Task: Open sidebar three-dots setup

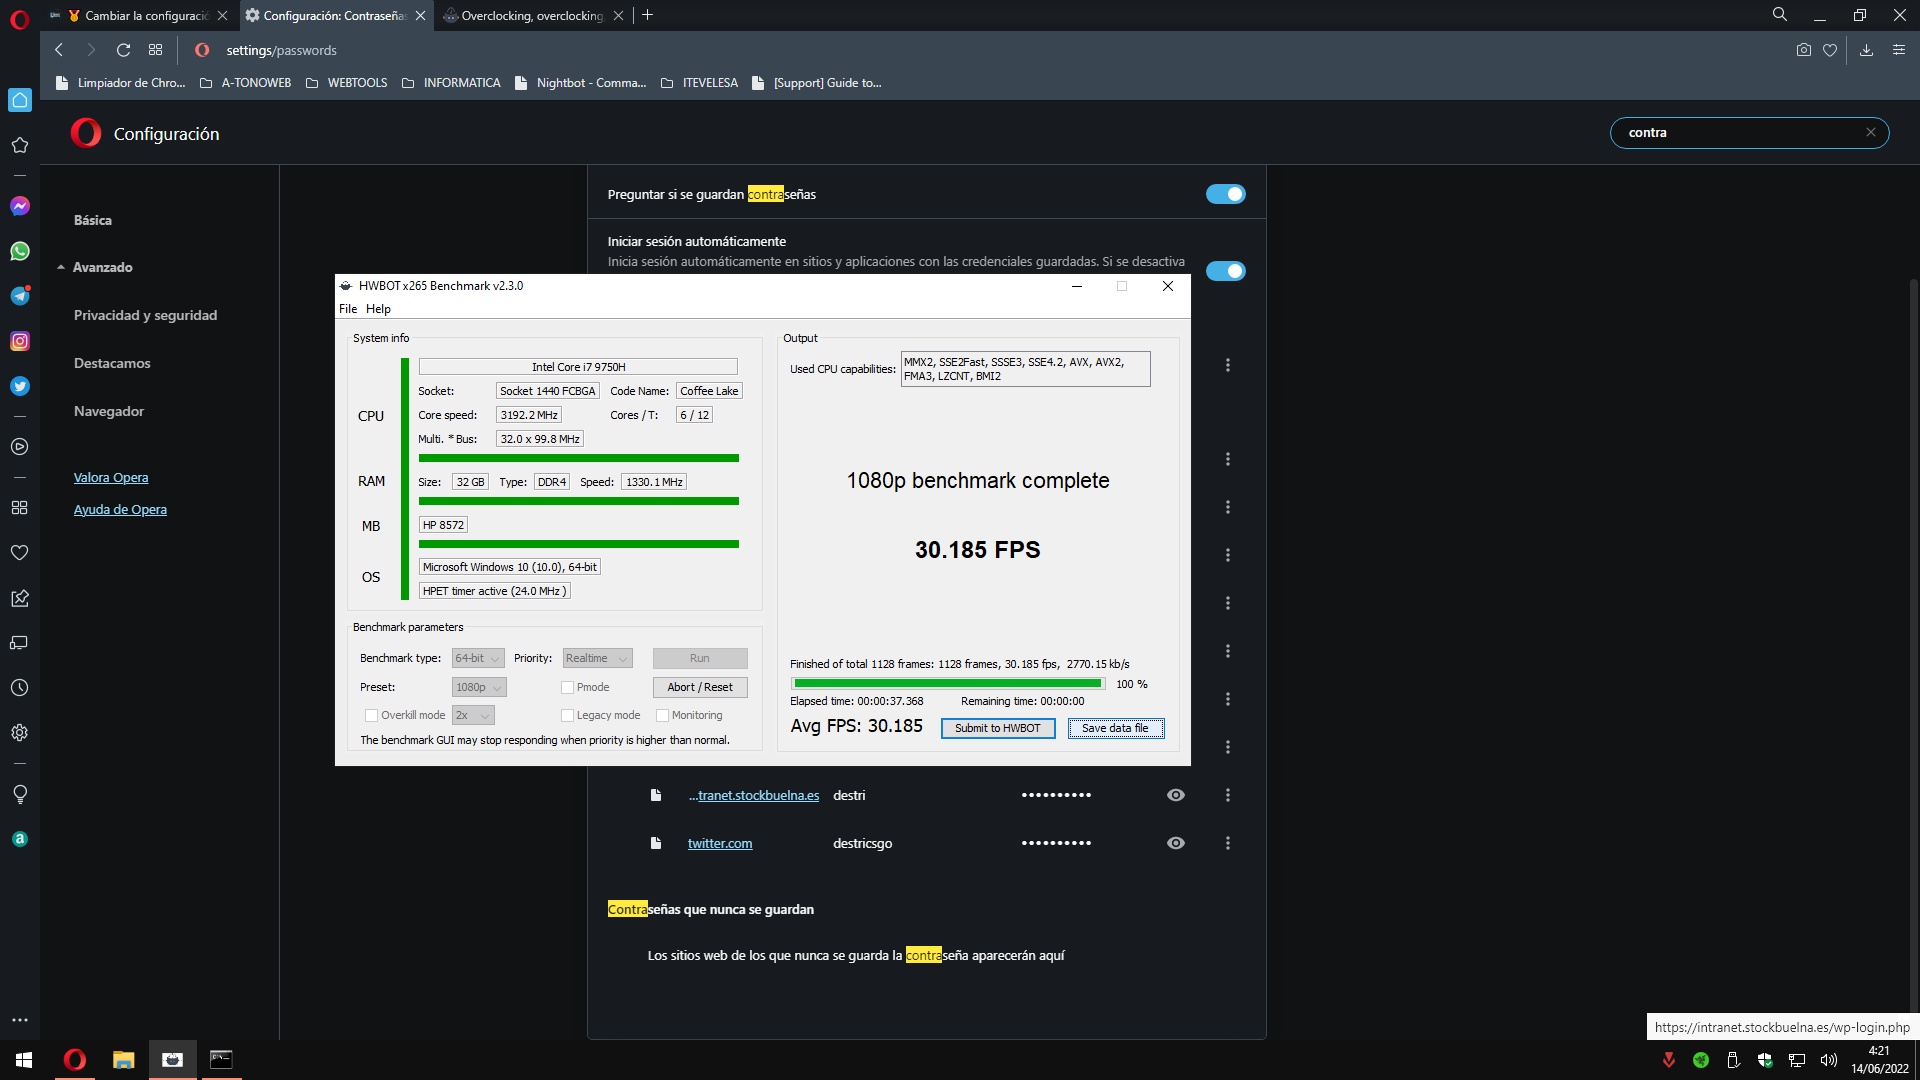Action: (20, 1020)
